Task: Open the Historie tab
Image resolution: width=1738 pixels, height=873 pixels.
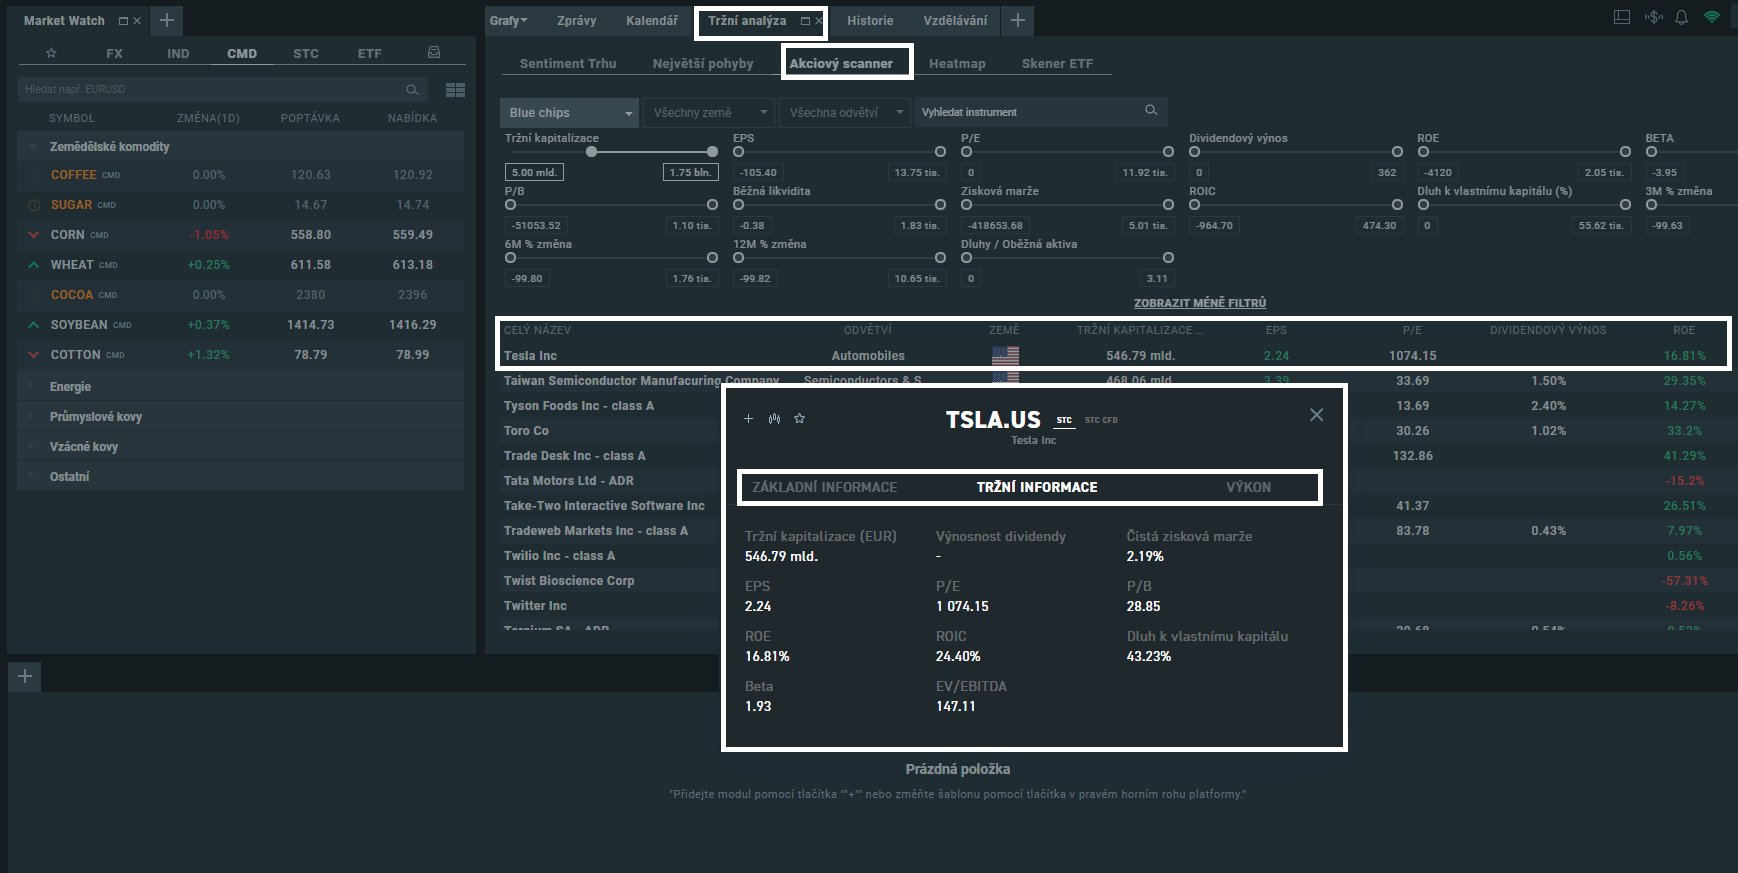Action: [x=870, y=20]
